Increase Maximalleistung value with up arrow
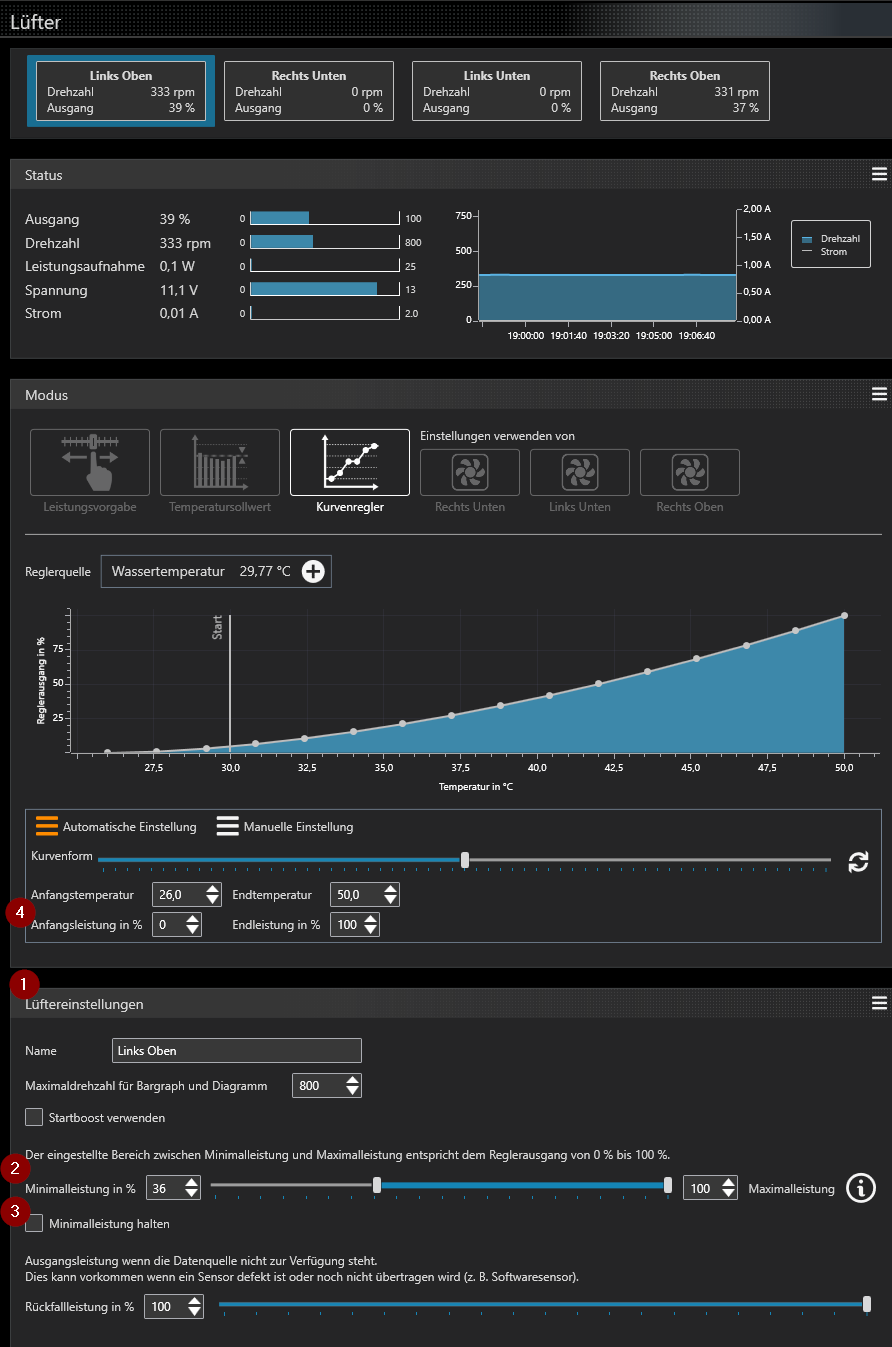Image resolution: width=892 pixels, height=1347 pixels. (x=728, y=1183)
